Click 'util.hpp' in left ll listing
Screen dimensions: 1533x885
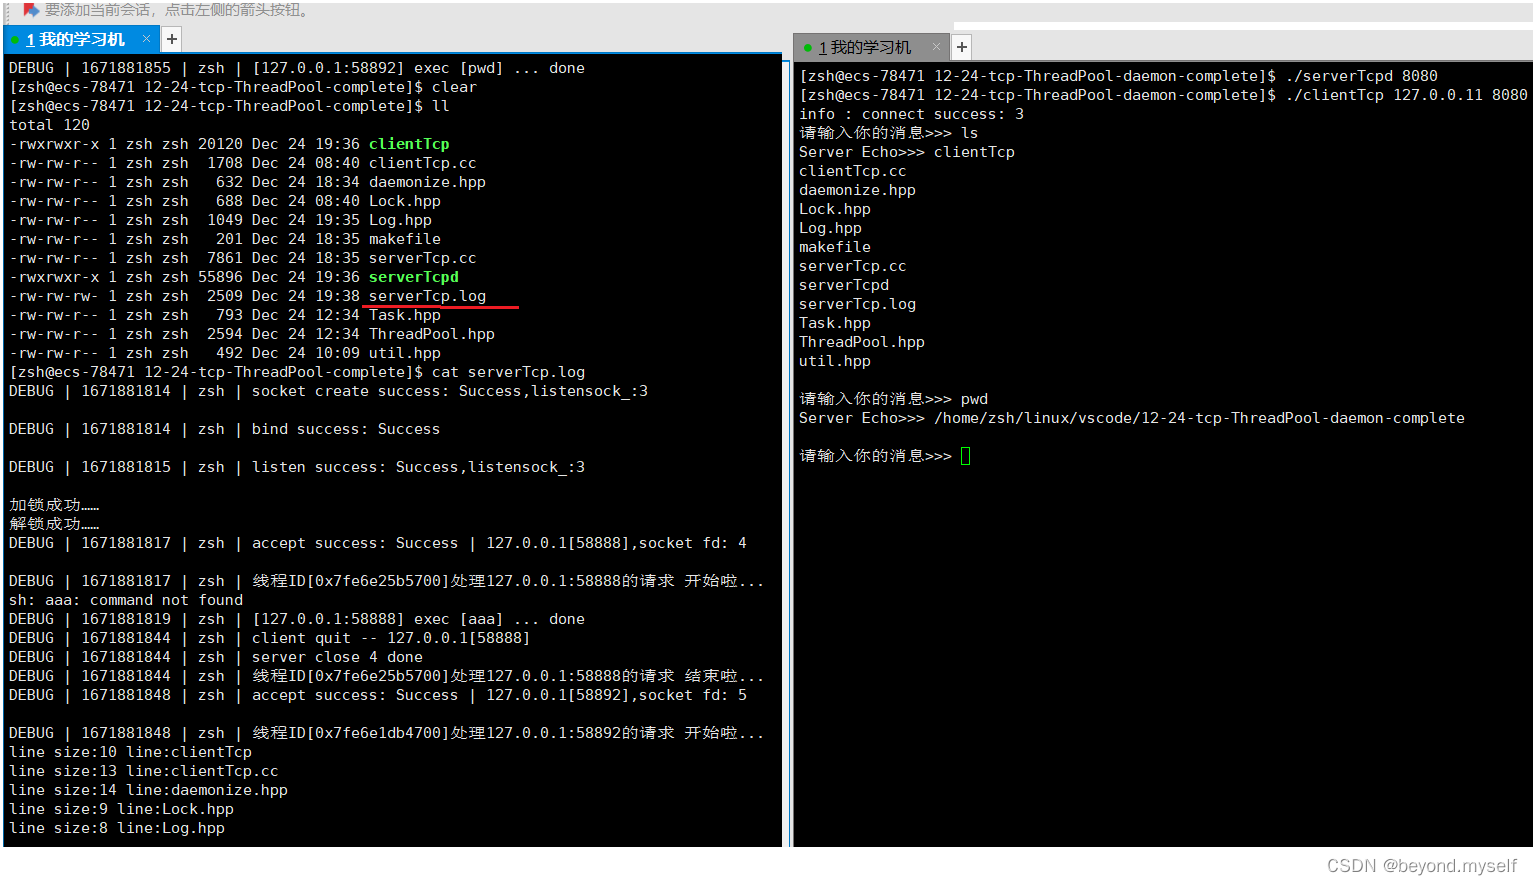click(x=405, y=353)
